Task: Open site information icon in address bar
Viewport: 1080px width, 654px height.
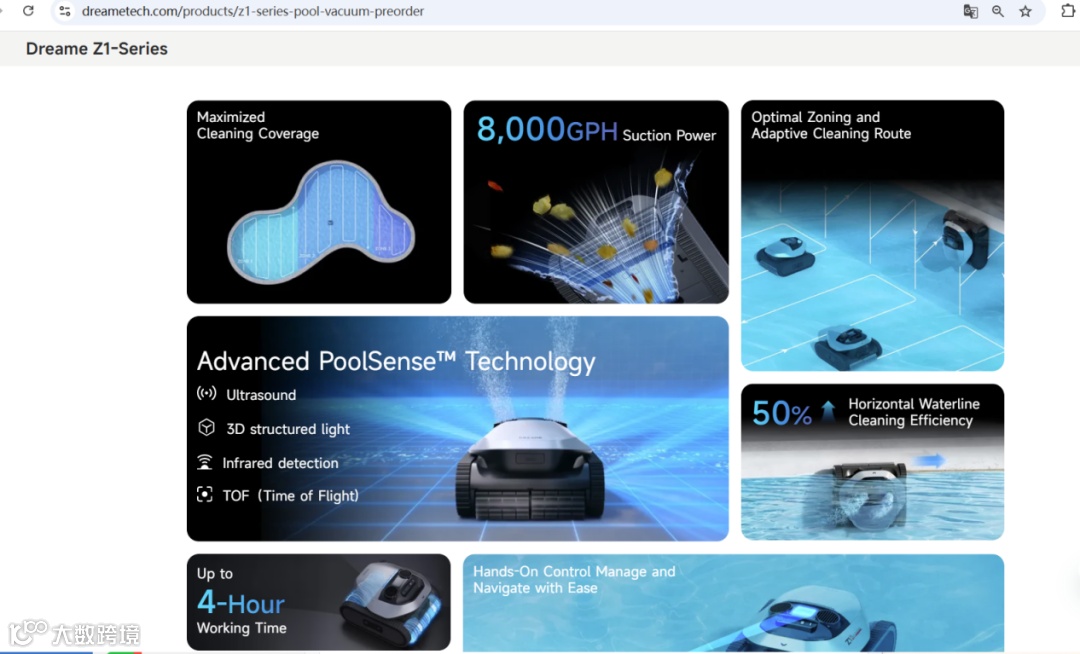Action: (x=65, y=11)
